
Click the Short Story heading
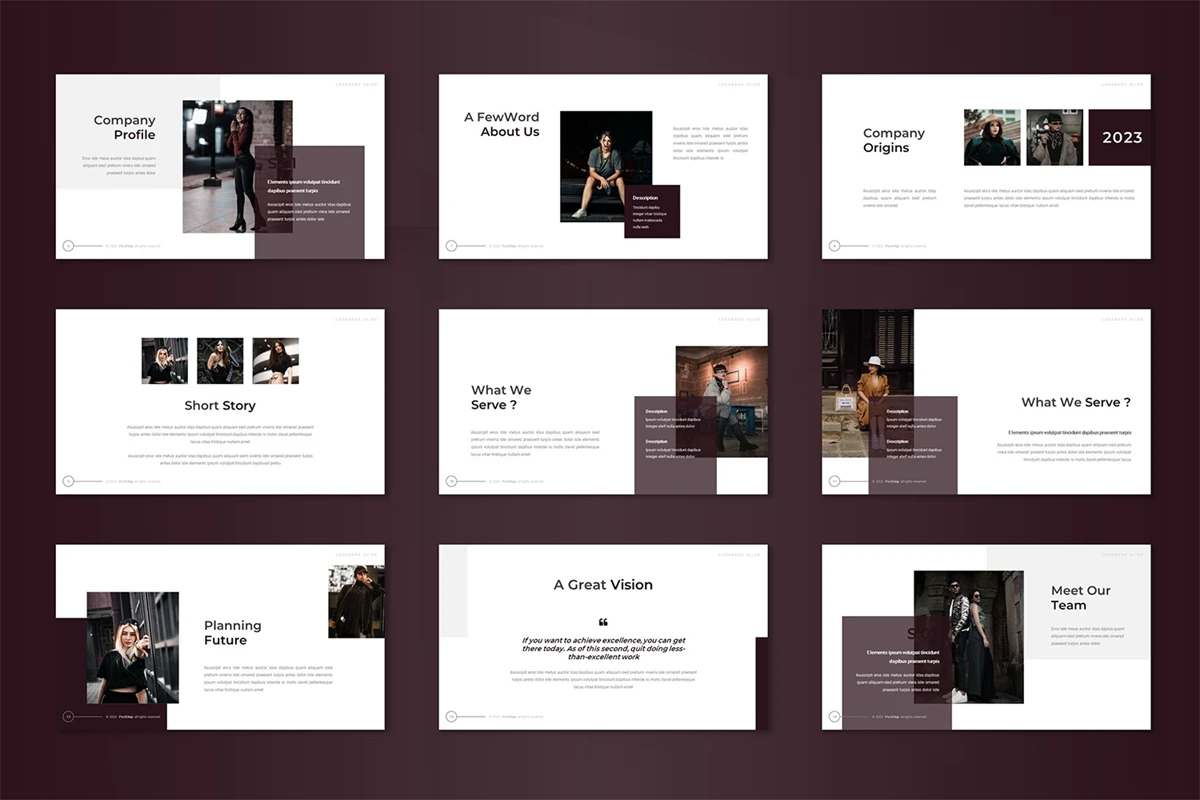click(x=220, y=405)
